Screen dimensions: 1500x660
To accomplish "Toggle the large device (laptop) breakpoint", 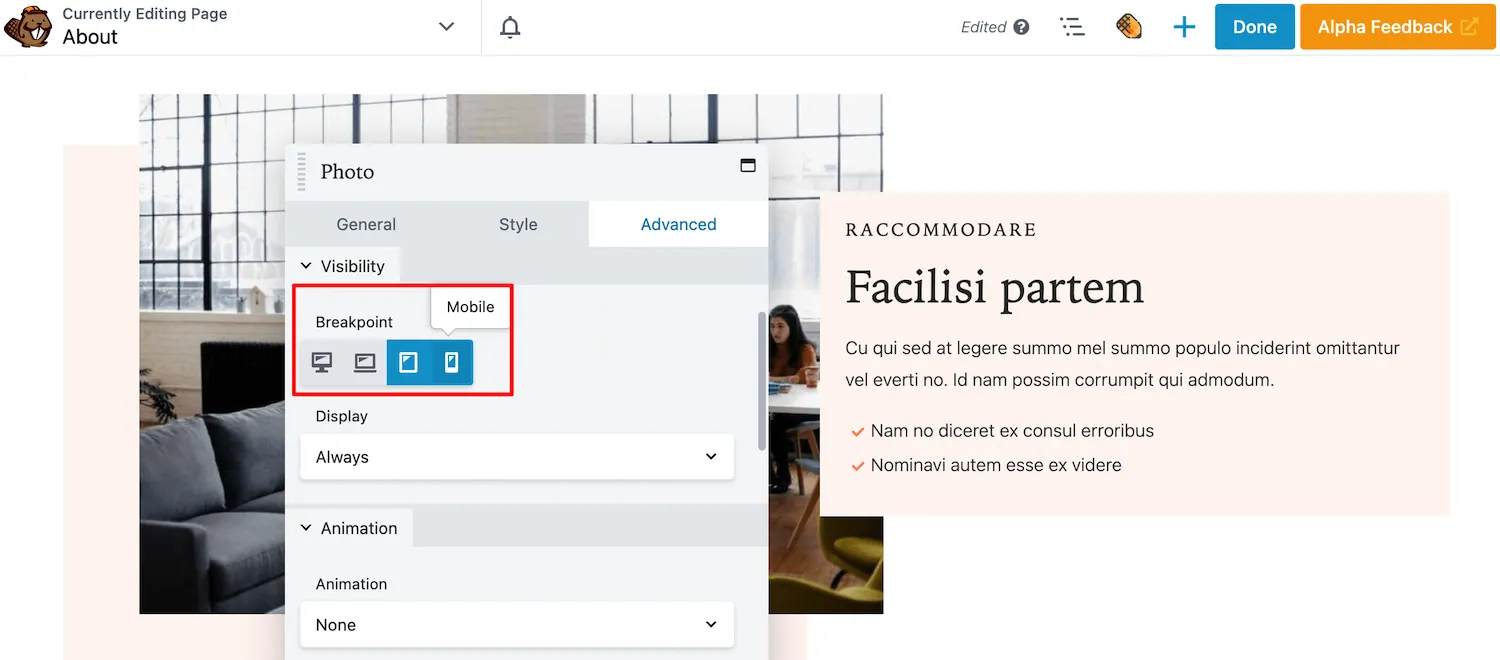I will [x=365, y=362].
